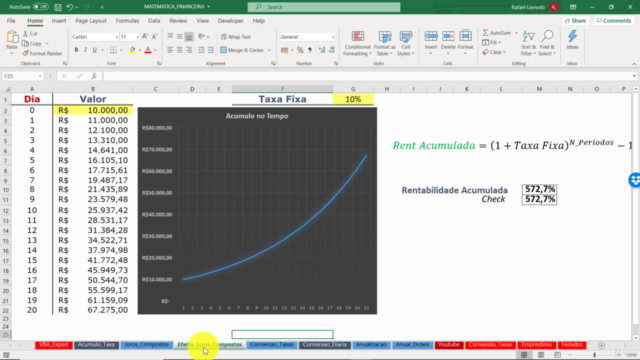The image size is (640, 360).
Task: Click AutoSum sigma icon
Action: click(x=486, y=33)
